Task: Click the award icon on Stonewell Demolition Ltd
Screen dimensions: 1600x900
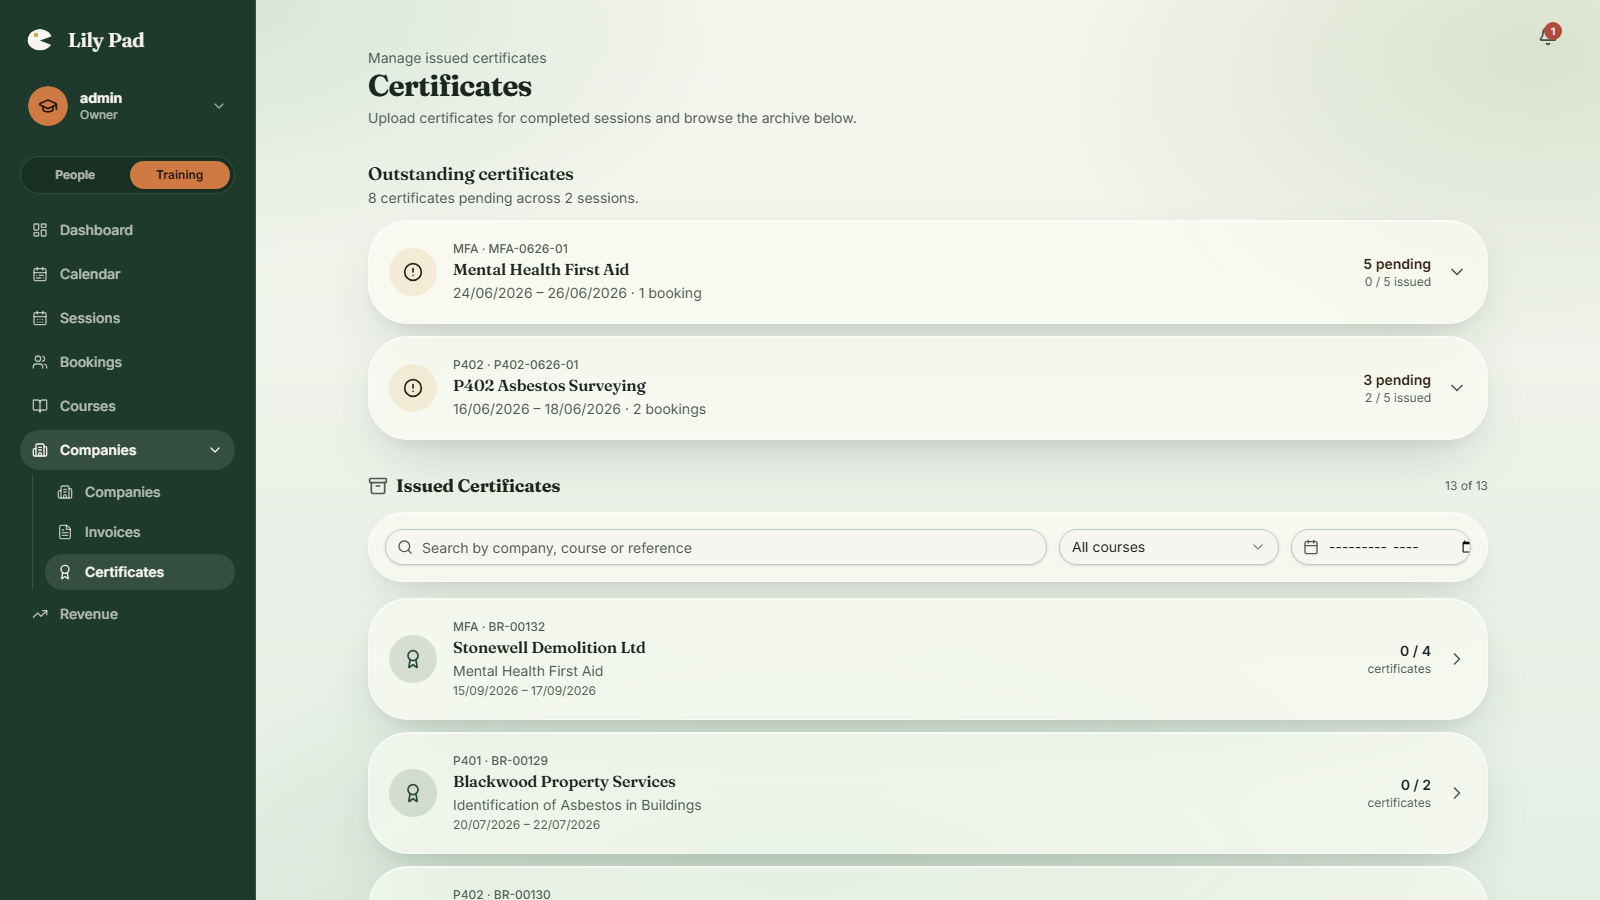Action: pos(413,659)
